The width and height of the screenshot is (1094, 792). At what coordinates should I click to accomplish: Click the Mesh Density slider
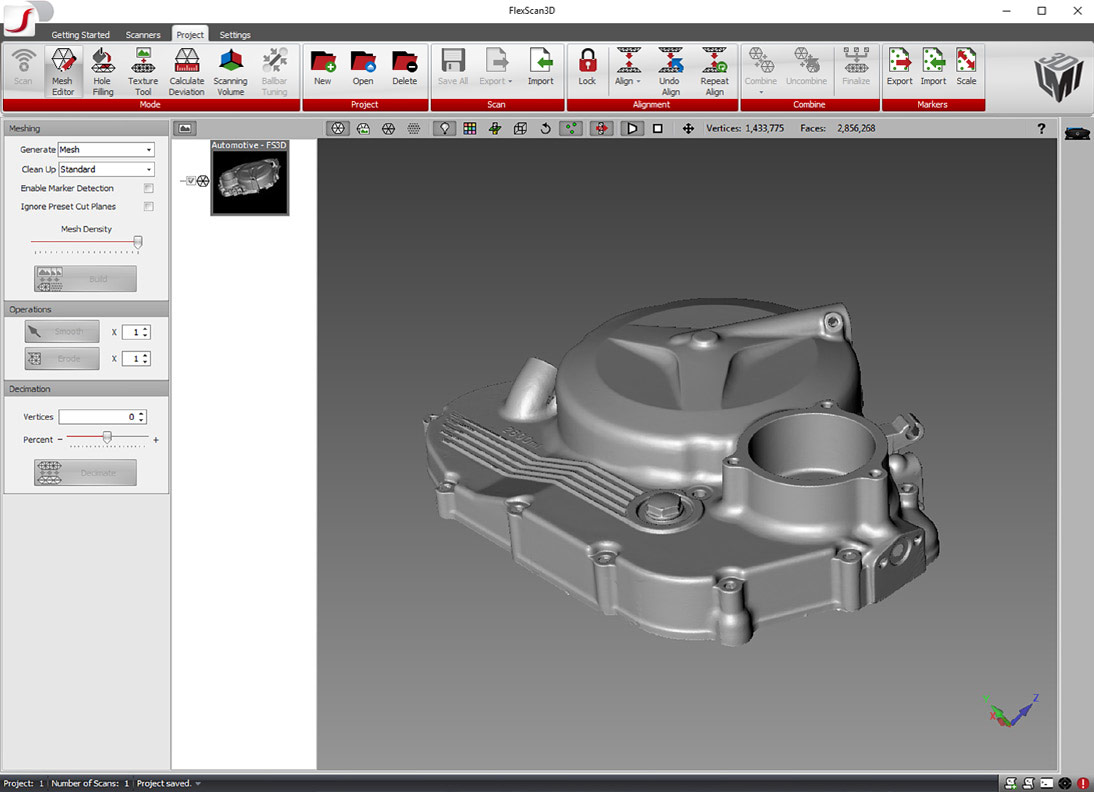(x=138, y=242)
